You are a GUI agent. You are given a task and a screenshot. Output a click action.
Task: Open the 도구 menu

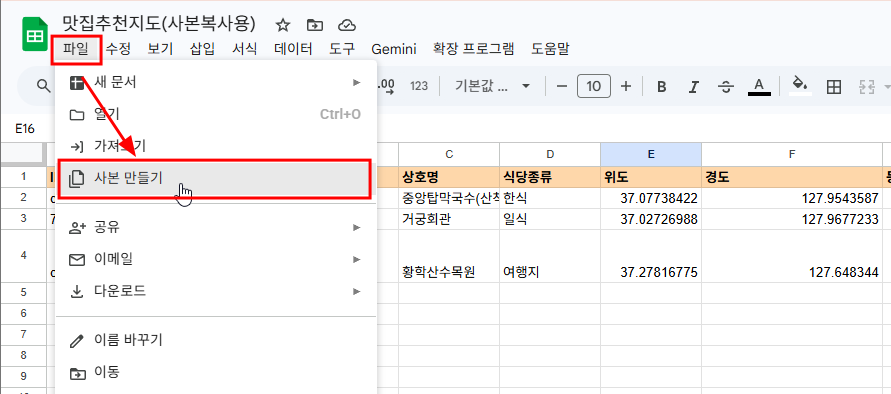tap(342, 49)
